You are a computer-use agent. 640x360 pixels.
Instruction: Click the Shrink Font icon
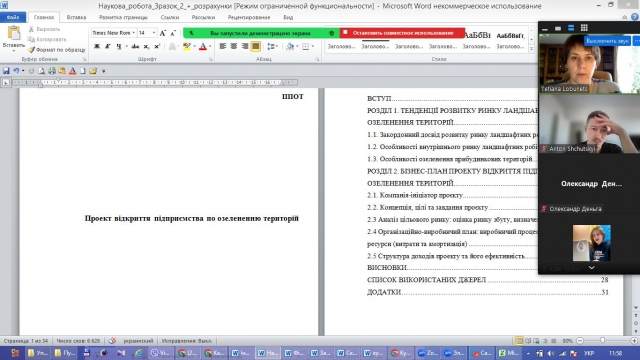[173, 33]
